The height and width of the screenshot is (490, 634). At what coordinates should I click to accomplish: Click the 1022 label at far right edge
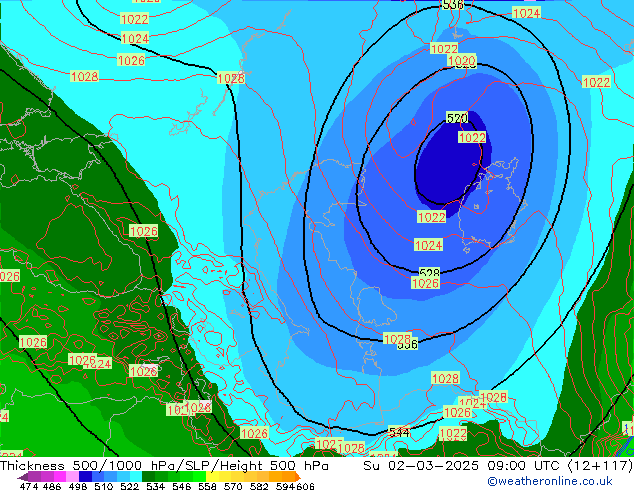click(596, 82)
